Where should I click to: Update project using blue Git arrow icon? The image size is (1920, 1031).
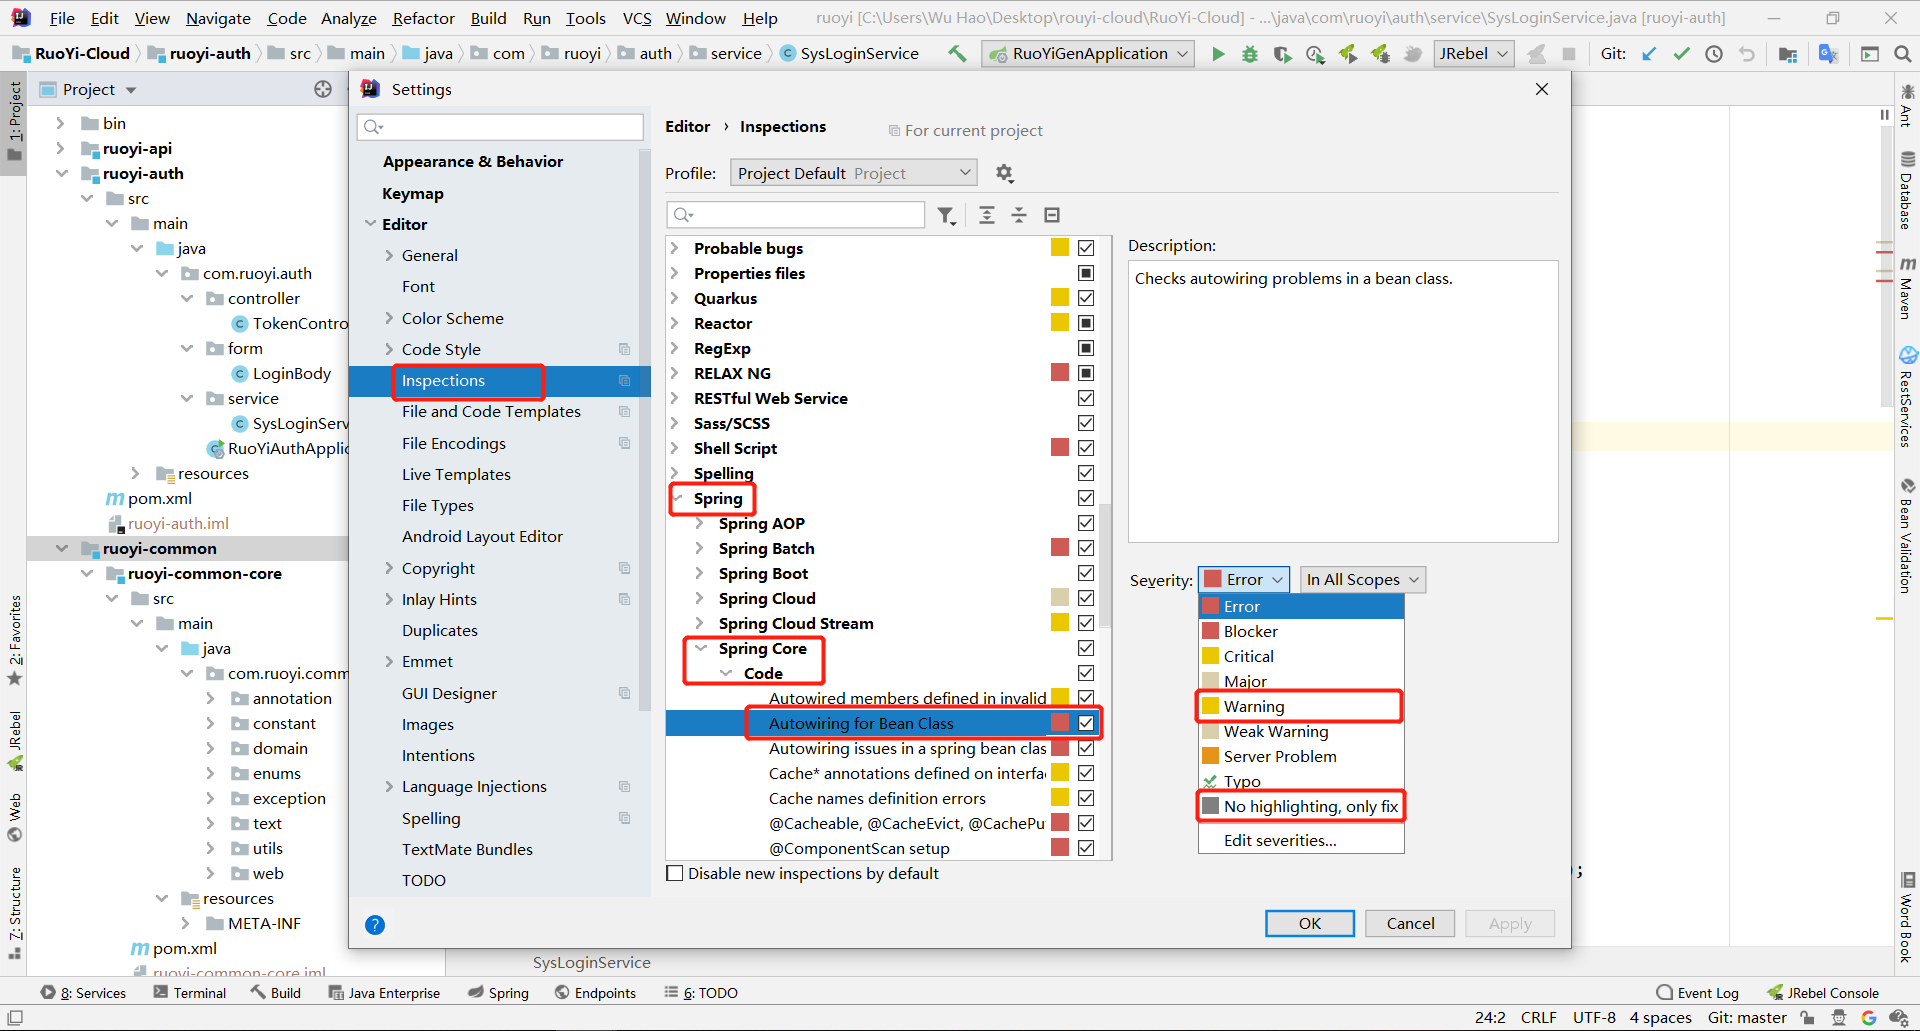pyautogui.click(x=1648, y=54)
